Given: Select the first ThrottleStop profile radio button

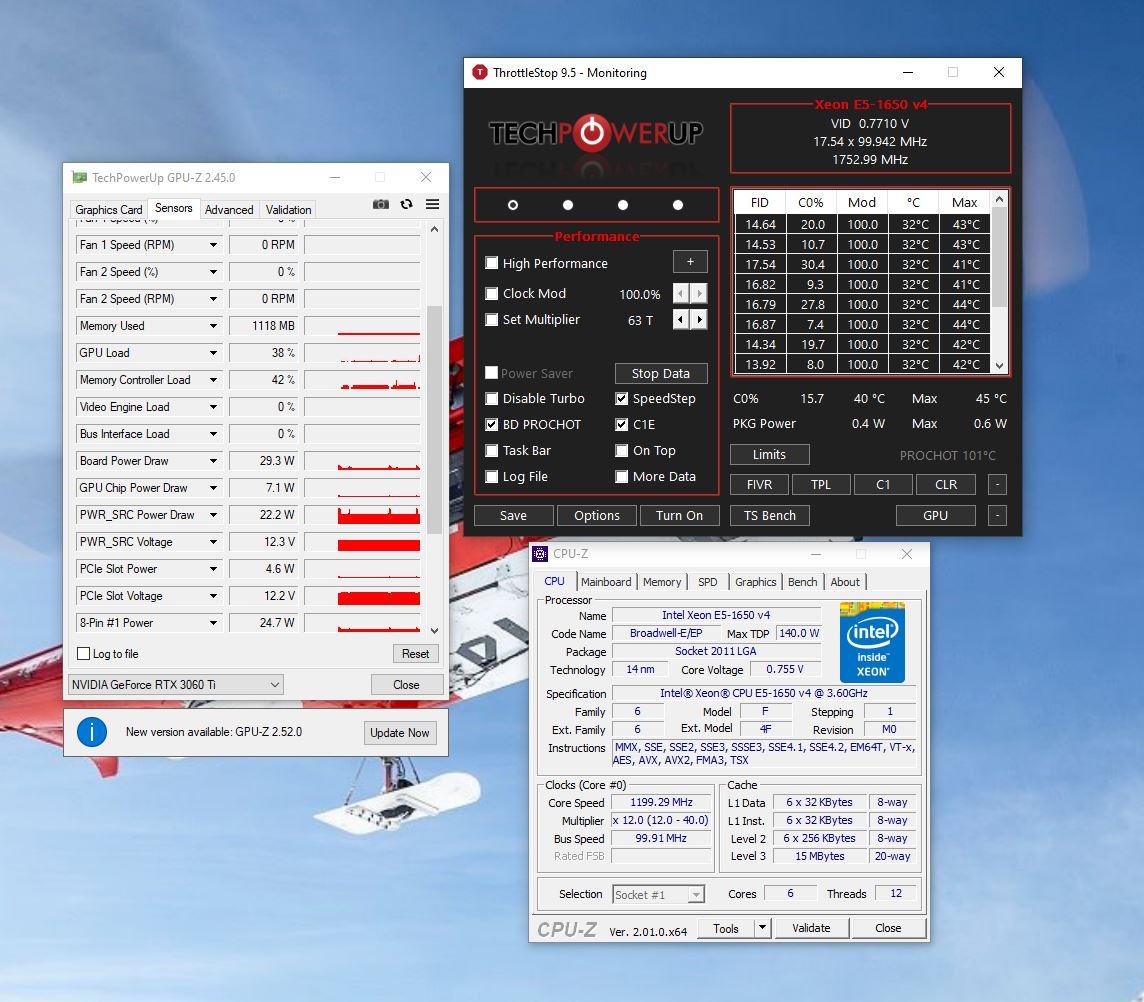Looking at the screenshot, I should click(513, 205).
